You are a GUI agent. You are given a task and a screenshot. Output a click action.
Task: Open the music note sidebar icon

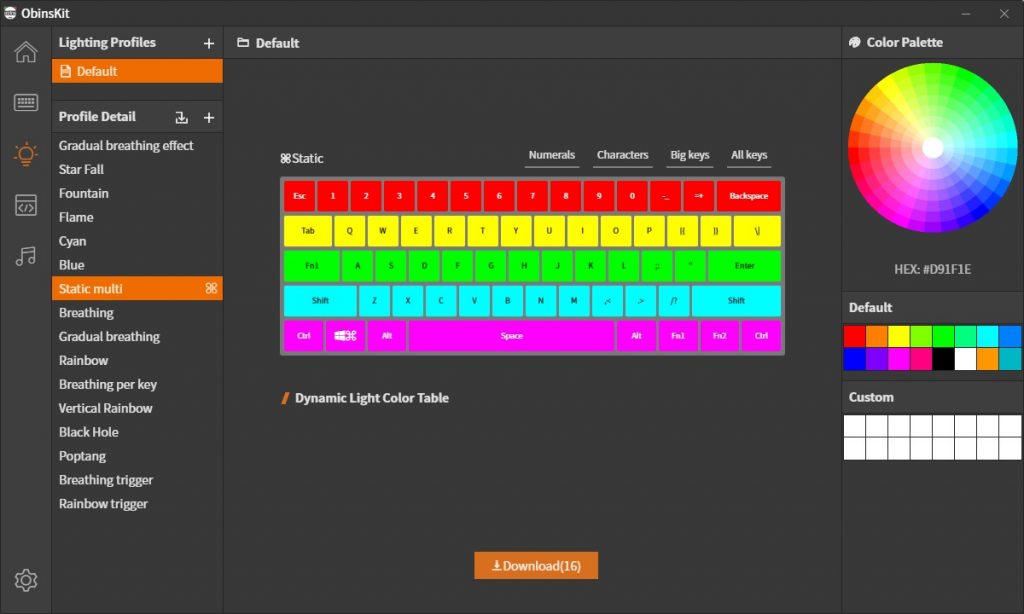[26, 257]
